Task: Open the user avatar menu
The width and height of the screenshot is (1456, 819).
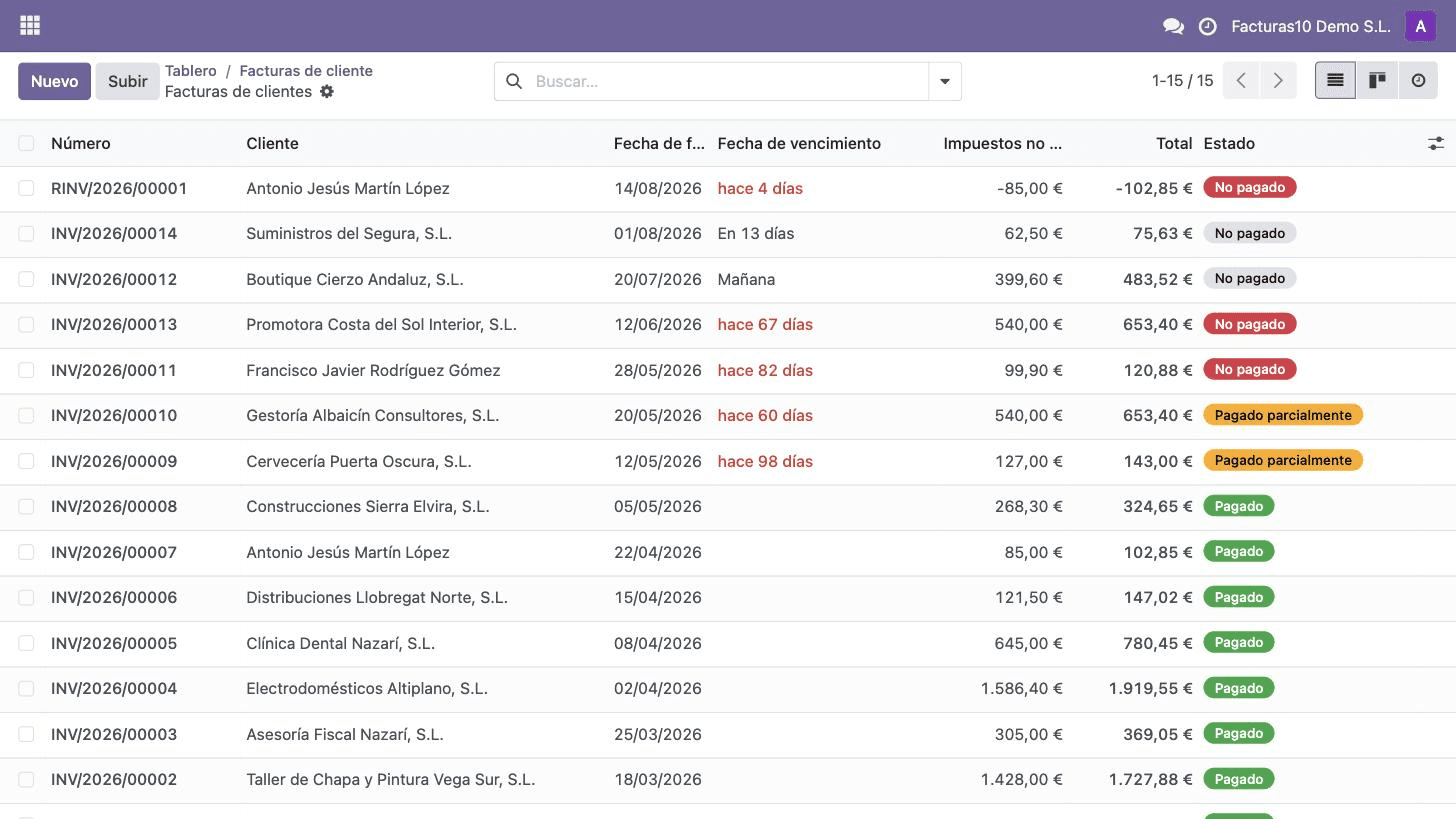Action: tap(1421, 26)
